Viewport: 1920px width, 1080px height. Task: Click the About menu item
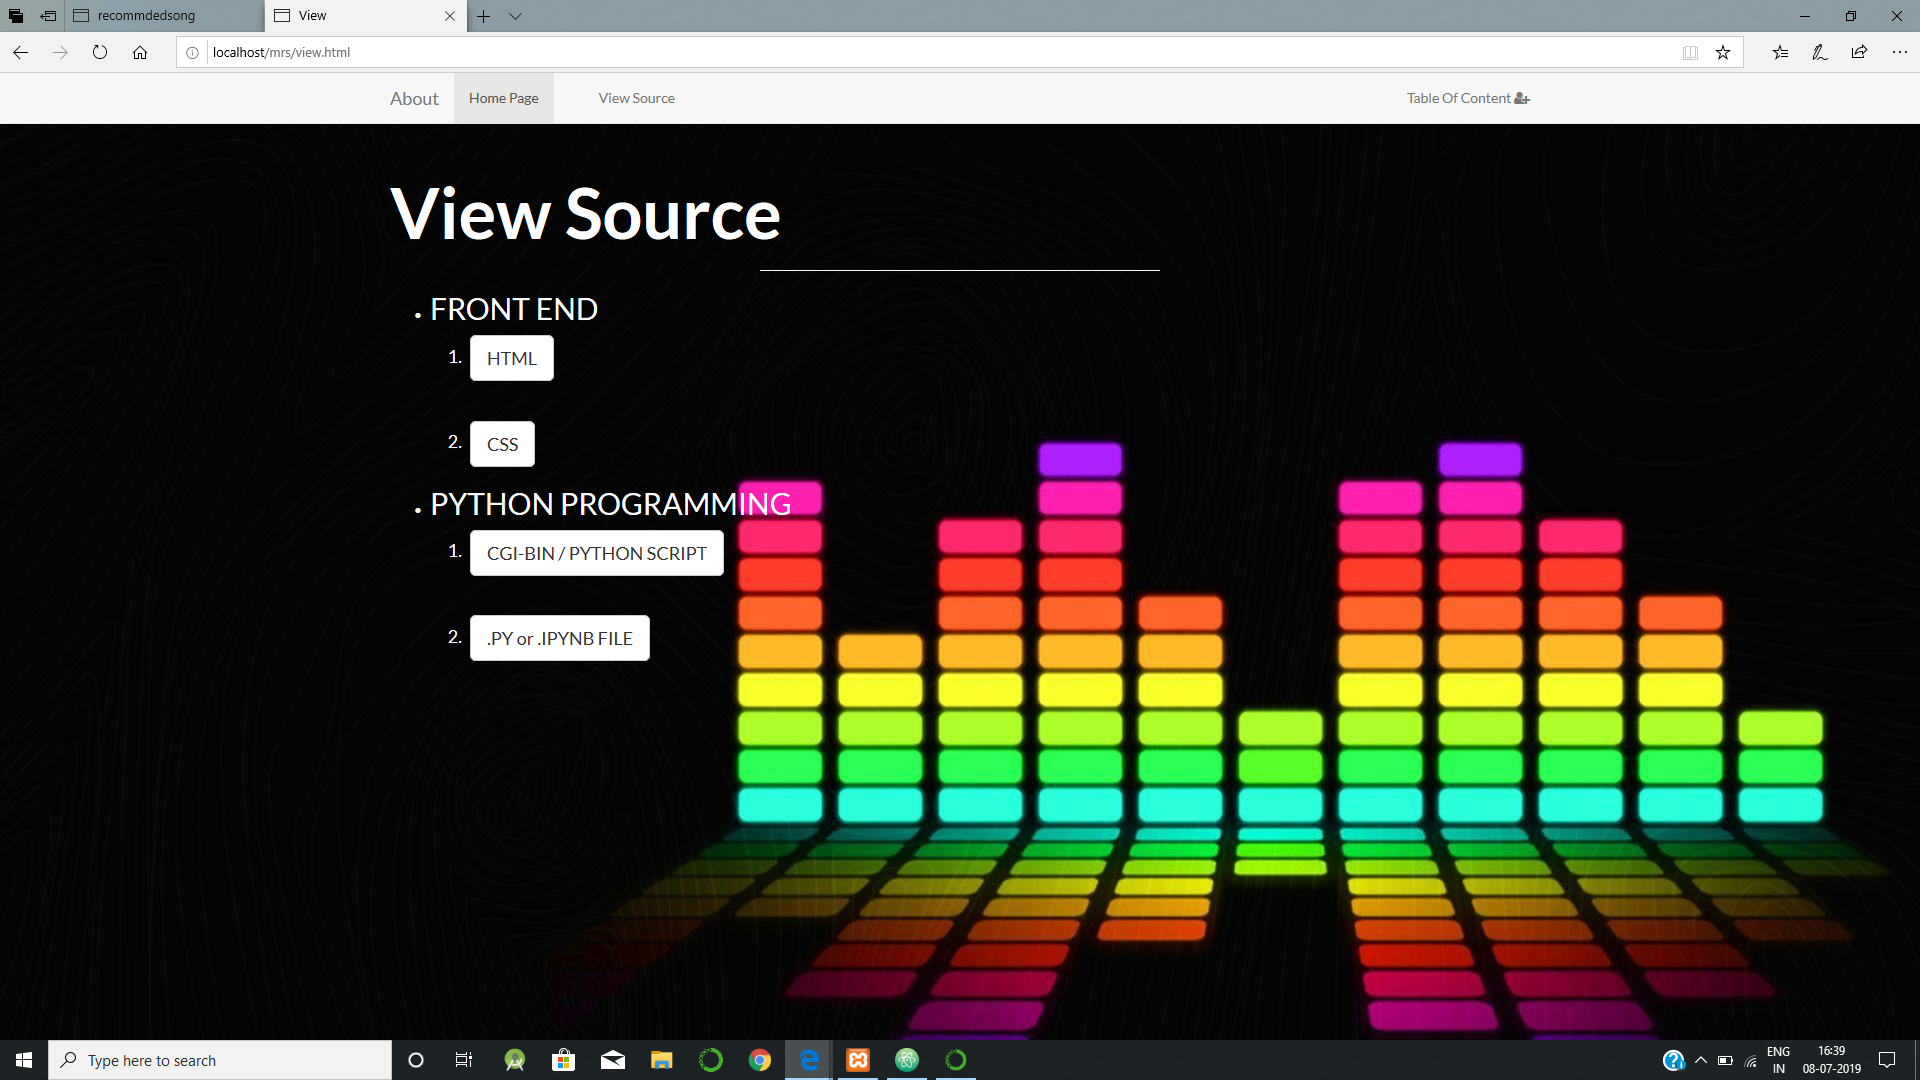(413, 98)
